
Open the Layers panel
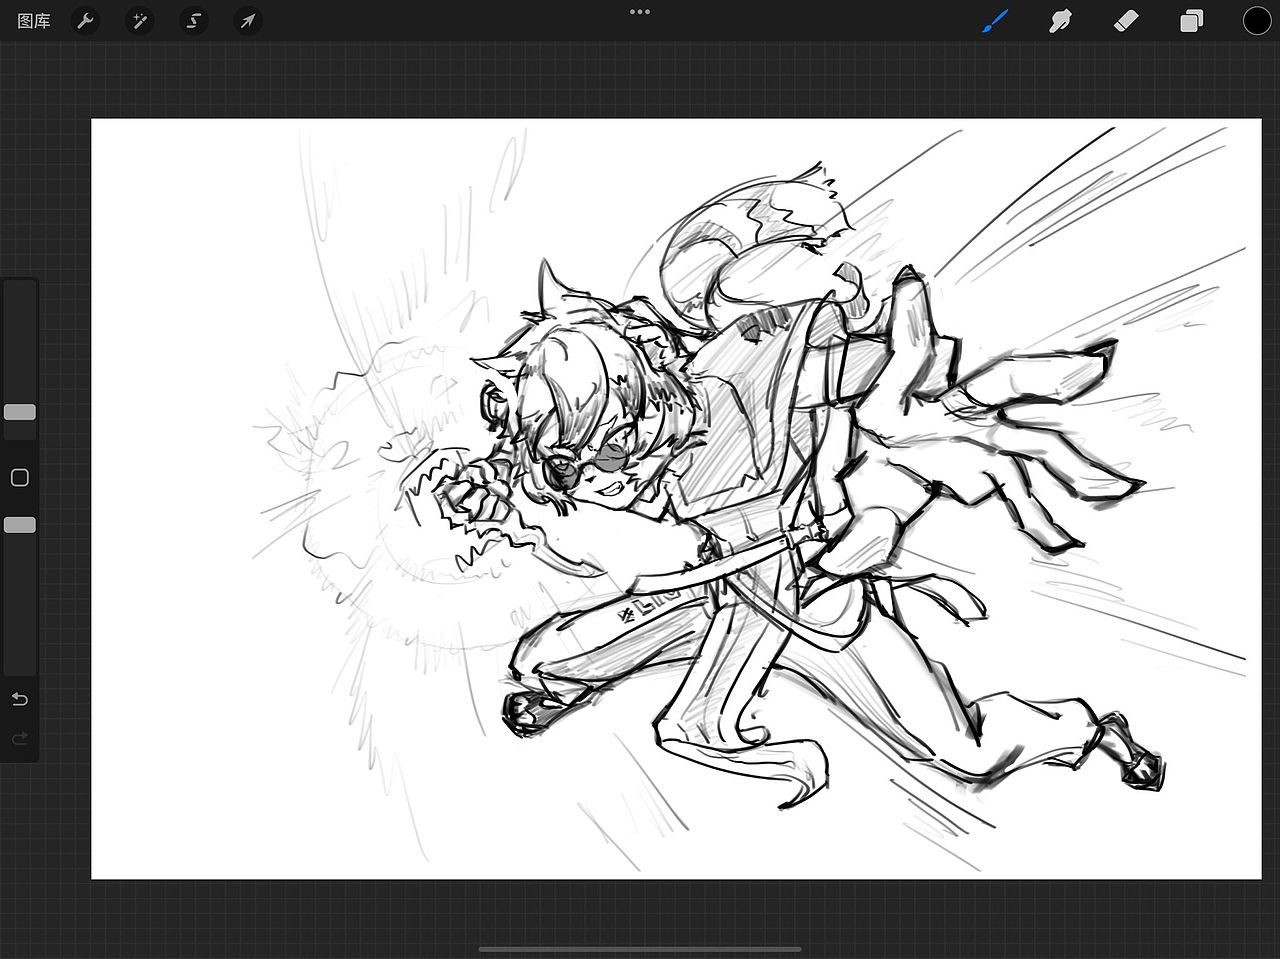[1191, 21]
